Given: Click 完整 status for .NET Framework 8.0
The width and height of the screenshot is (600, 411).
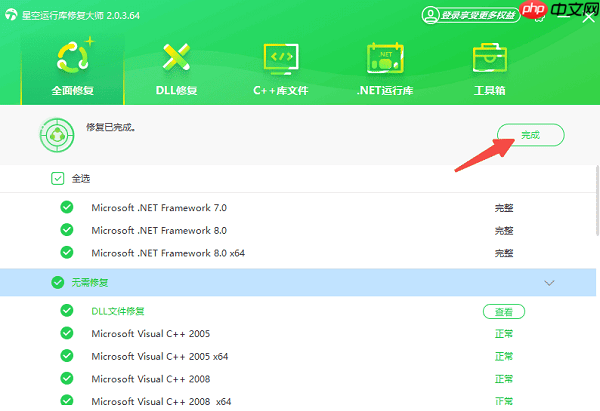Looking at the screenshot, I should (x=504, y=230).
